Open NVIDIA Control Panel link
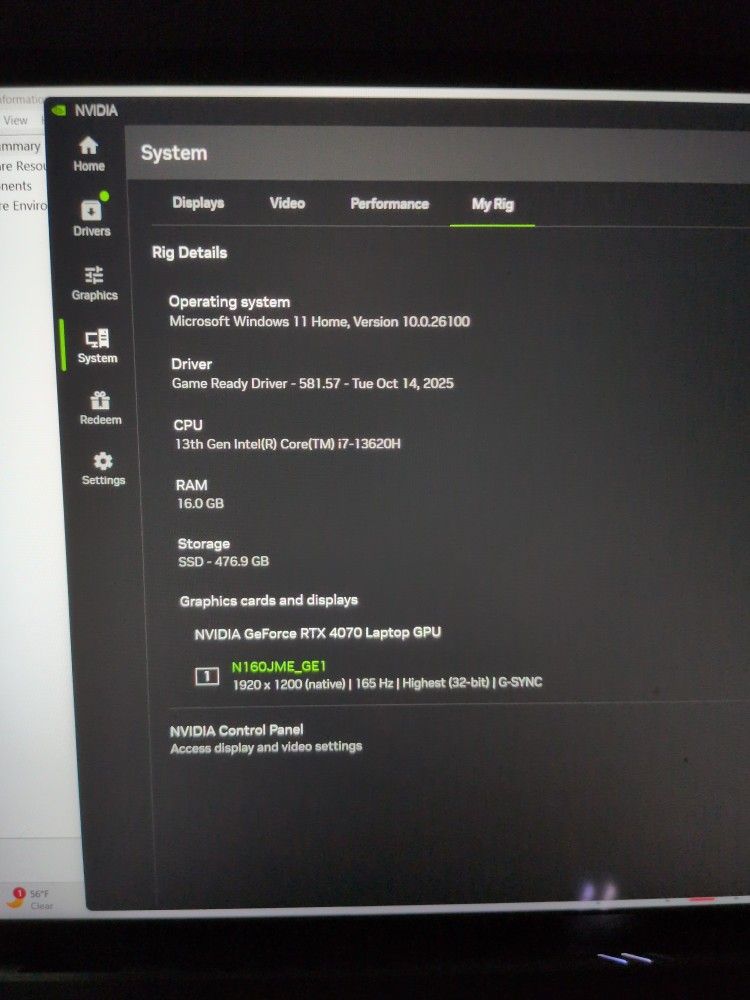Viewport: 750px width, 1000px height. [x=237, y=730]
